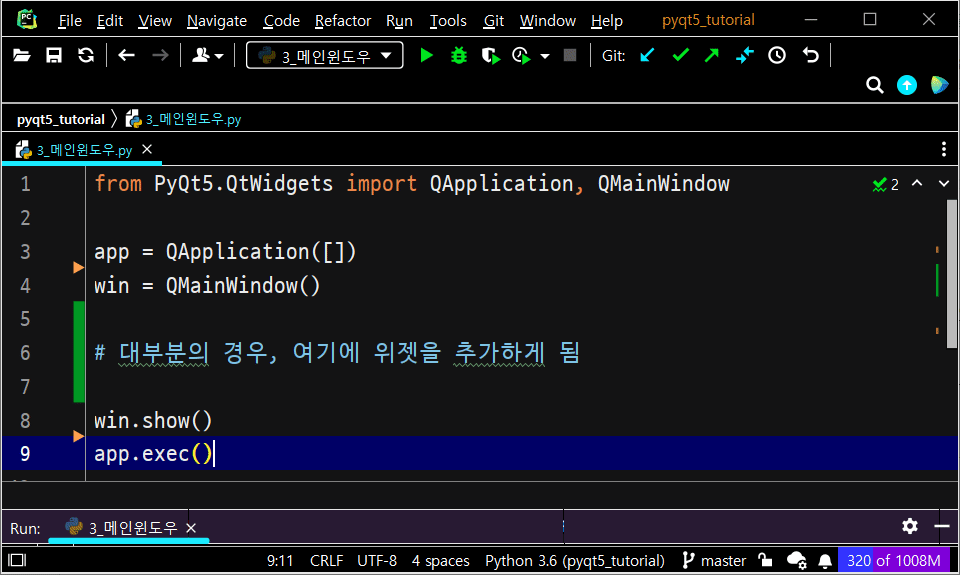The height and width of the screenshot is (575, 960).
Task: Open the Help menu
Action: (606, 21)
